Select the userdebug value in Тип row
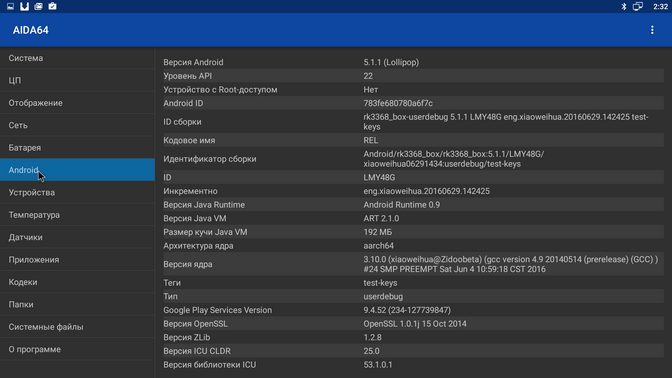 (383, 297)
